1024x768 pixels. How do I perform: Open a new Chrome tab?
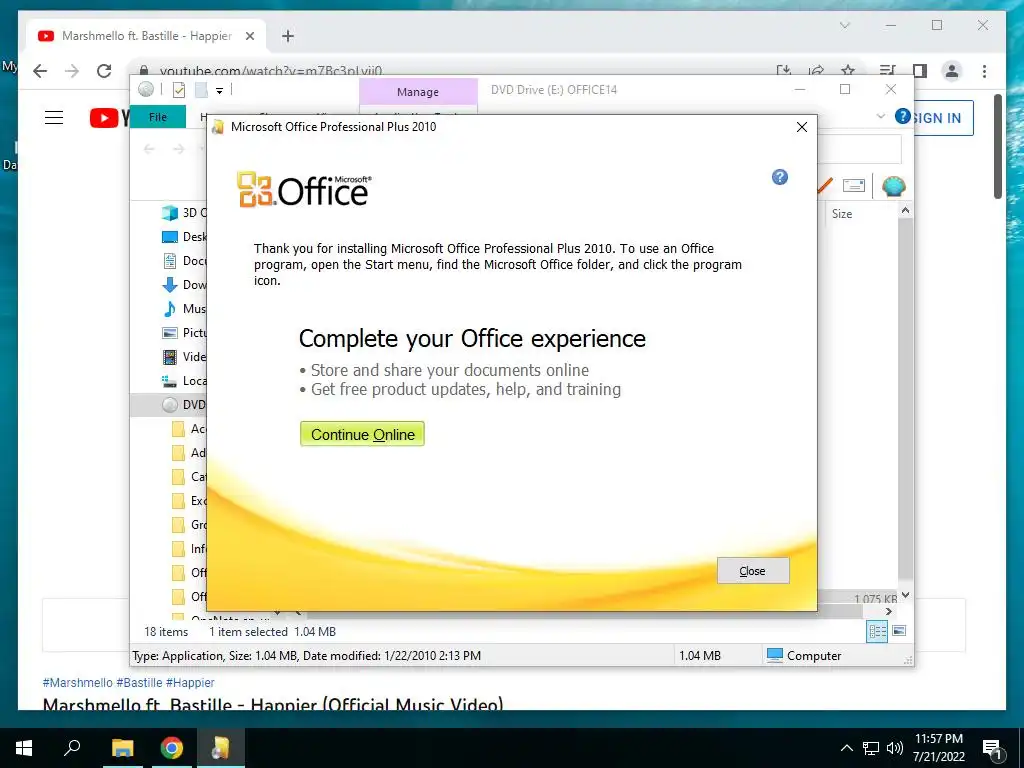click(x=288, y=37)
